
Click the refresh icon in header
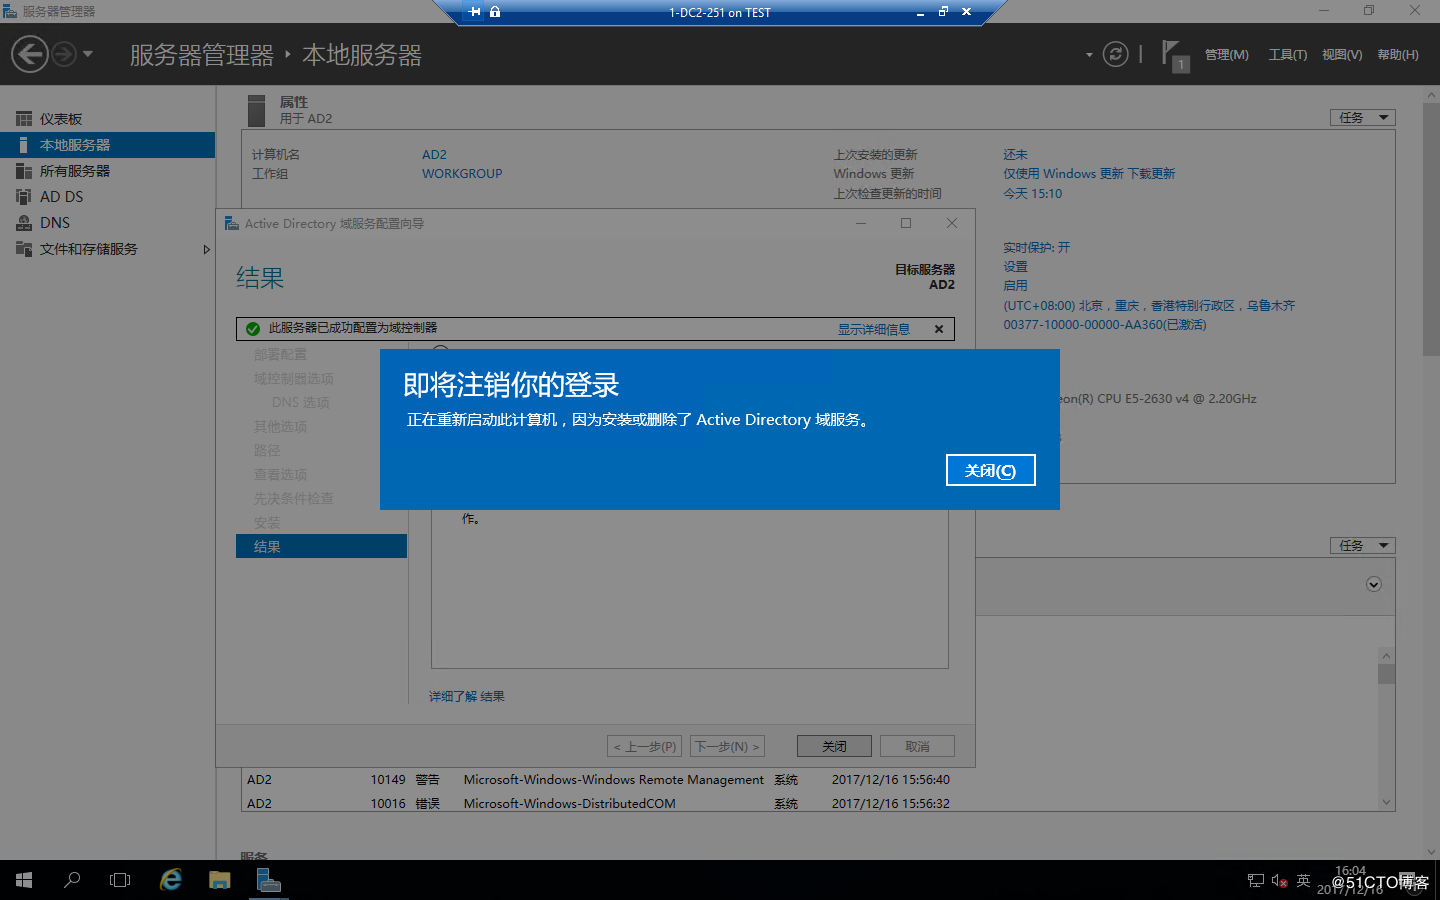click(x=1115, y=54)
